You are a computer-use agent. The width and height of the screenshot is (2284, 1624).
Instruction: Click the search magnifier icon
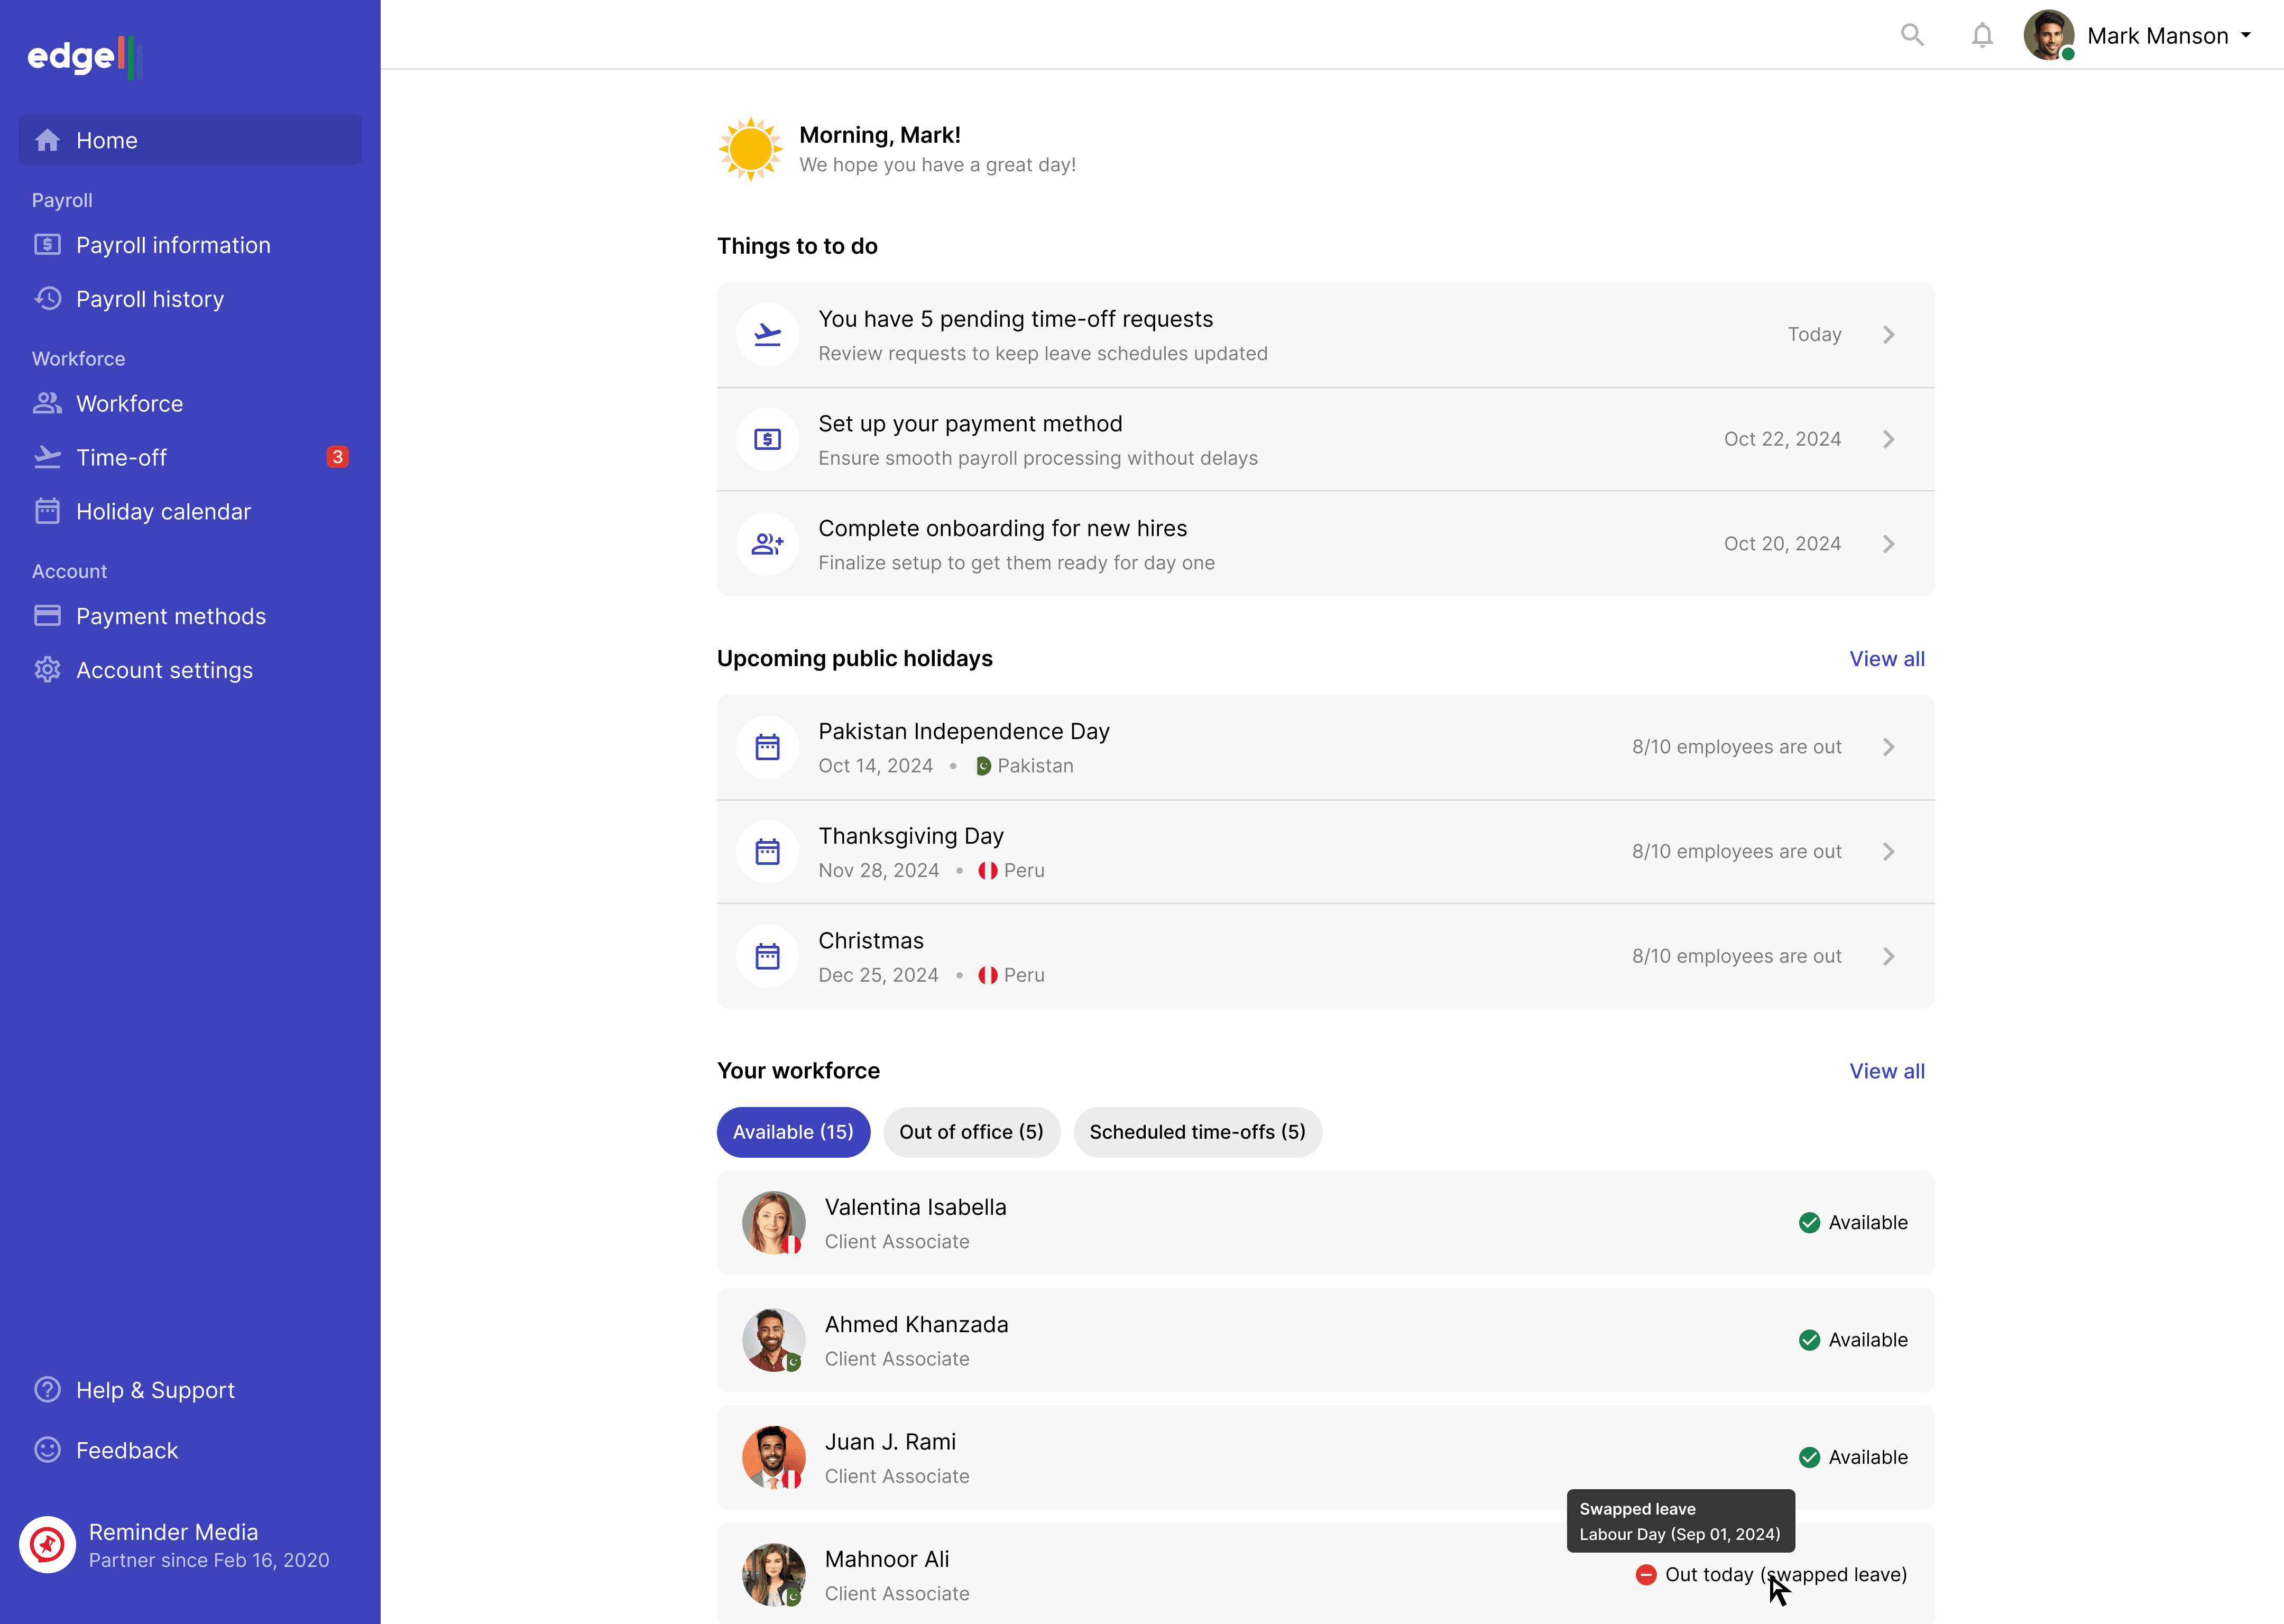click(x=1912, y=36)
